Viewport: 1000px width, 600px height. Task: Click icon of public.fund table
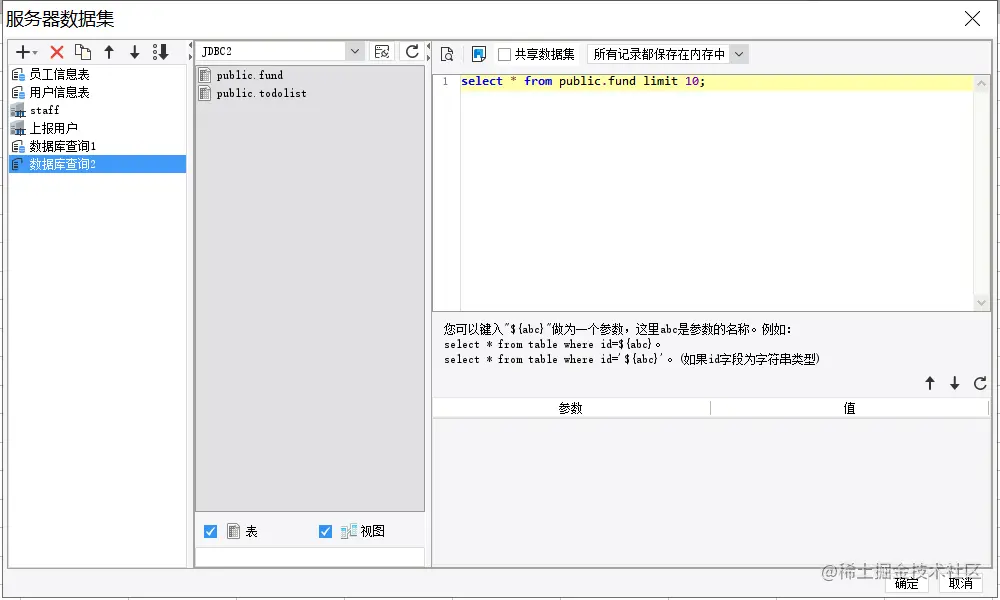(x=205, y=75)
